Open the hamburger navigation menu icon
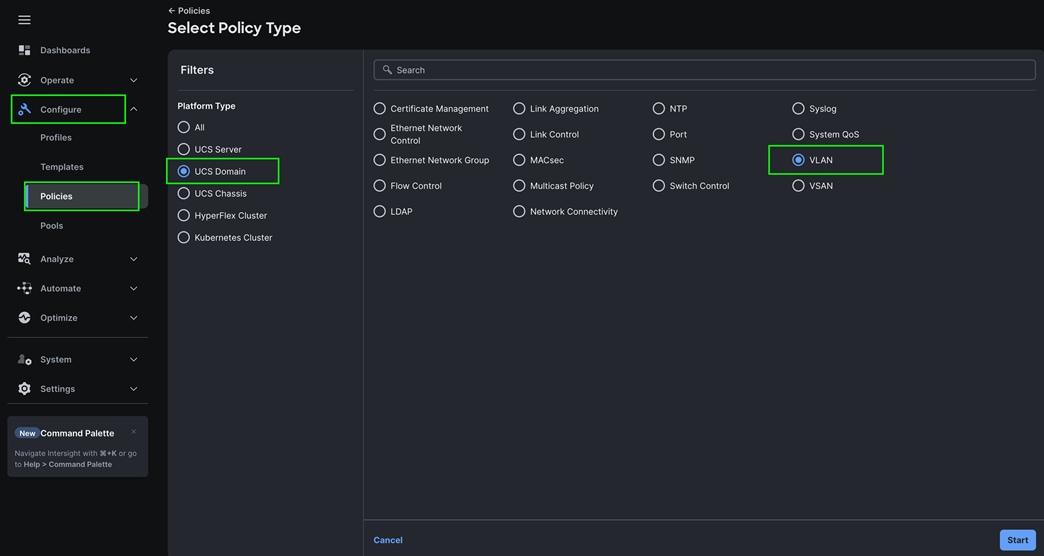This screenshot has height=556, width=1044. [x=25, y=20]
